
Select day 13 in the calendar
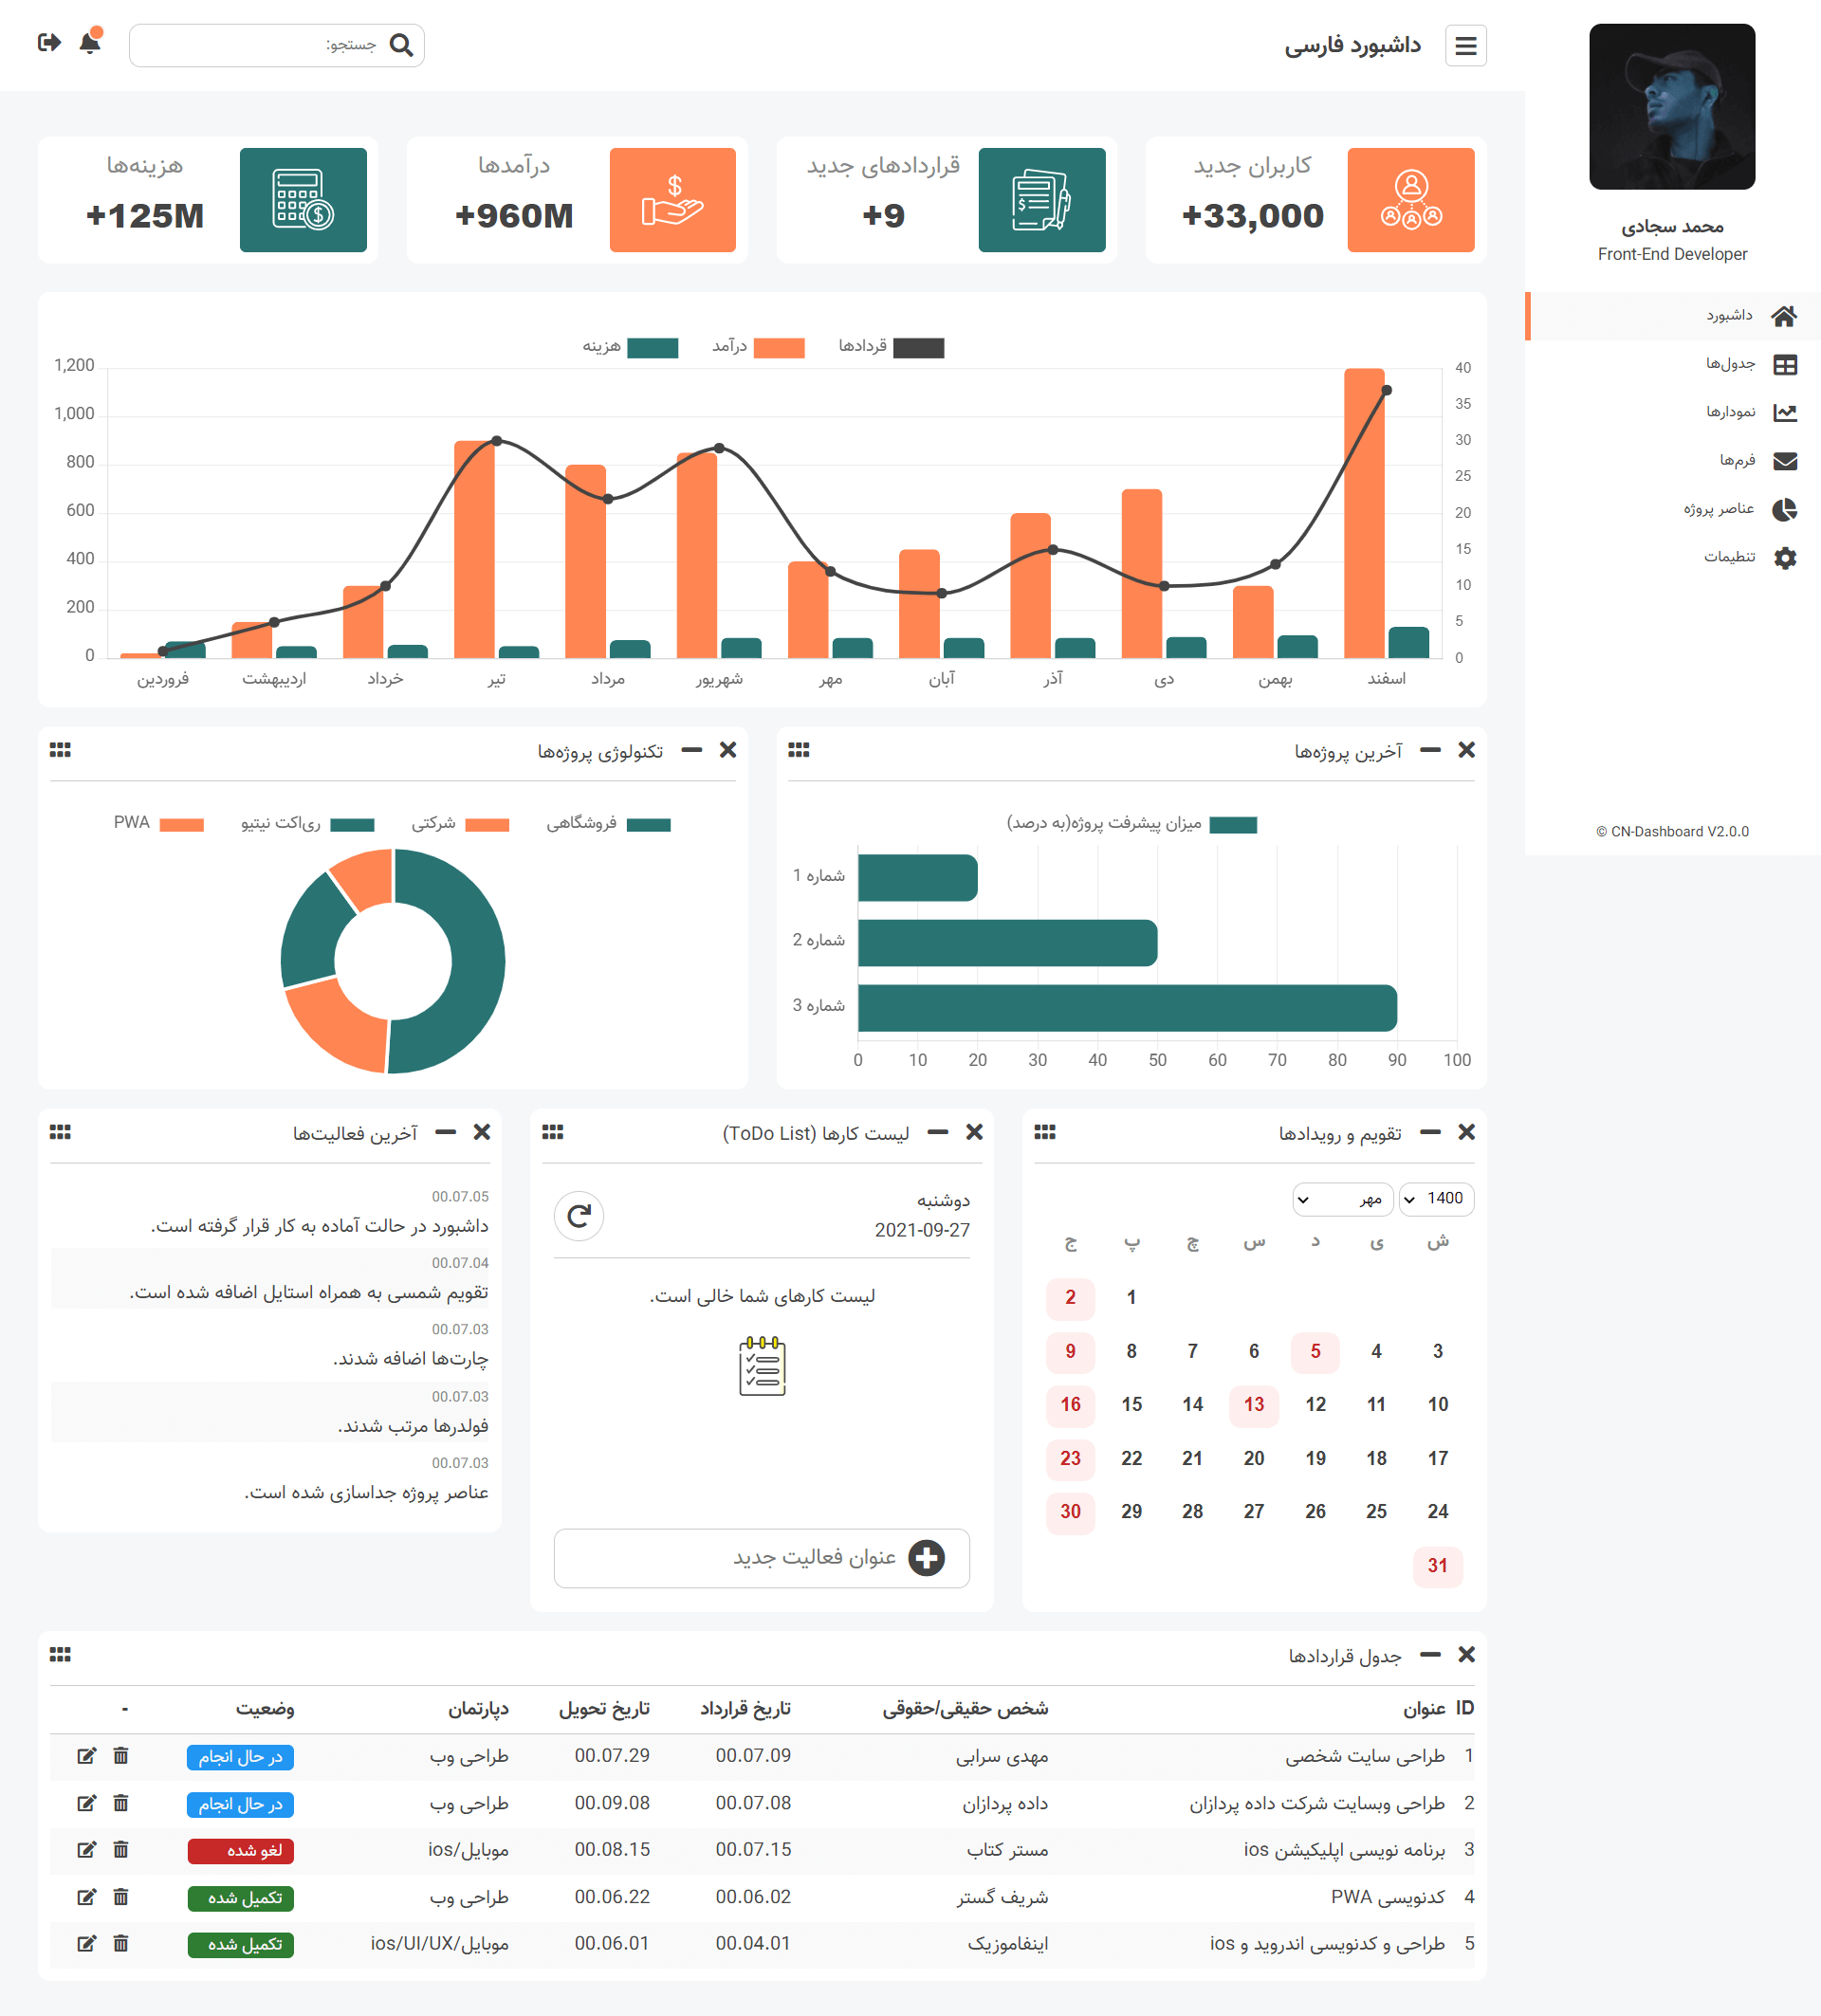pos(1254,1405)
